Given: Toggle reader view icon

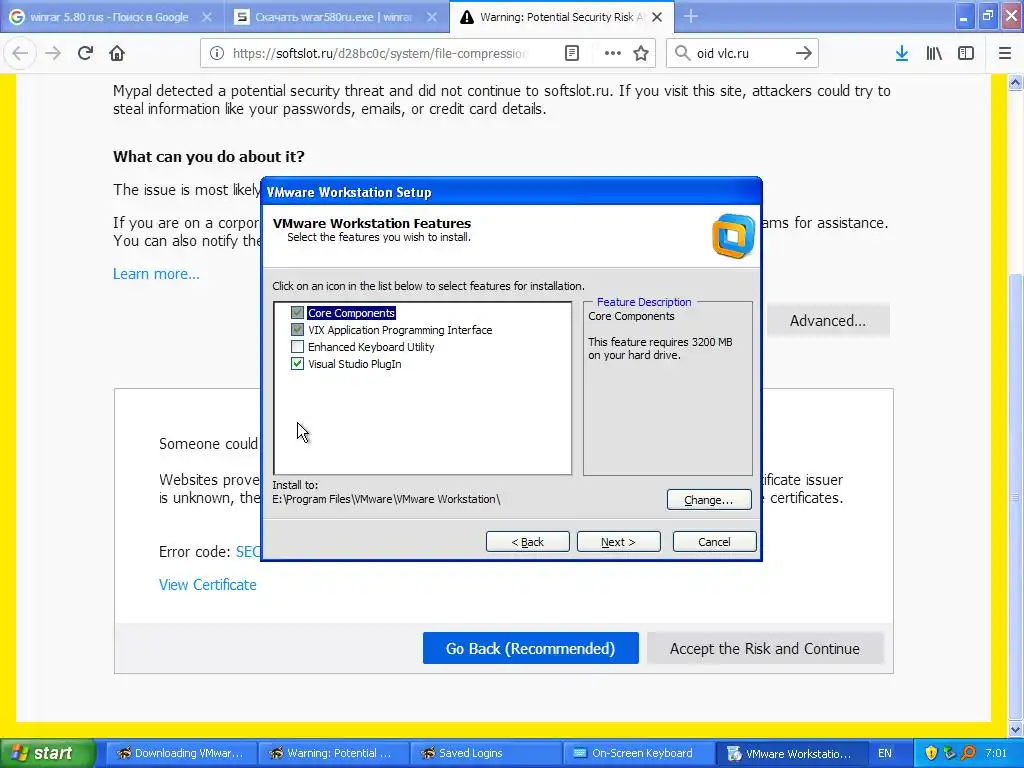Looking at the screenshot, I should click(x=571, y=54).
